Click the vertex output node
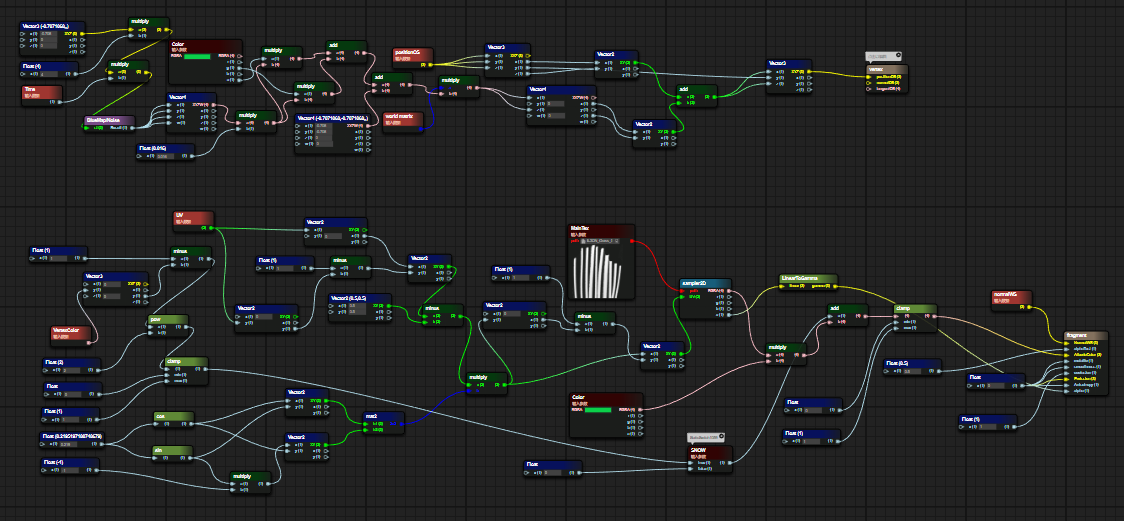The width and height of the screenshot is (1124, 521). [x=883, y=70]
